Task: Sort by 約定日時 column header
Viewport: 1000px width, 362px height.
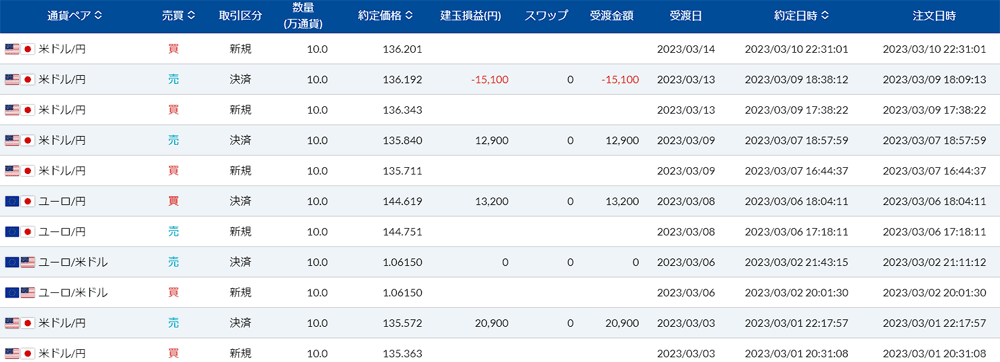Action: pyautogui.click(x=802, y=17)
